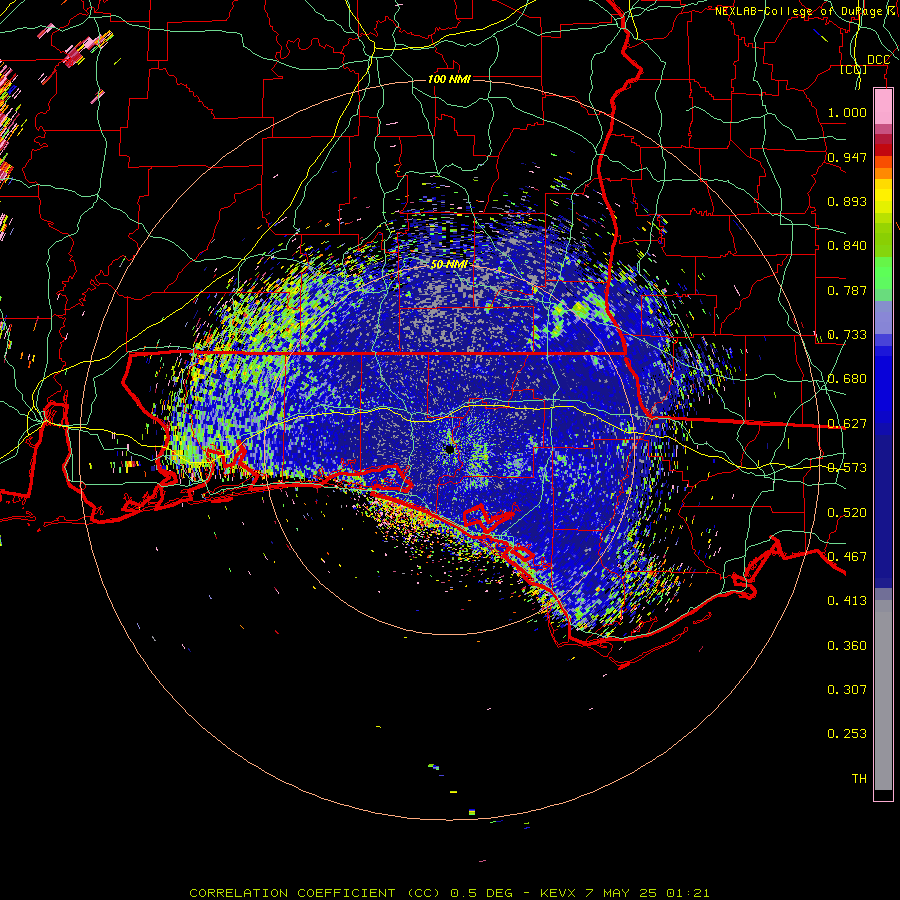
Task: Click the 0.573 scale value
Action: (847, 468)
